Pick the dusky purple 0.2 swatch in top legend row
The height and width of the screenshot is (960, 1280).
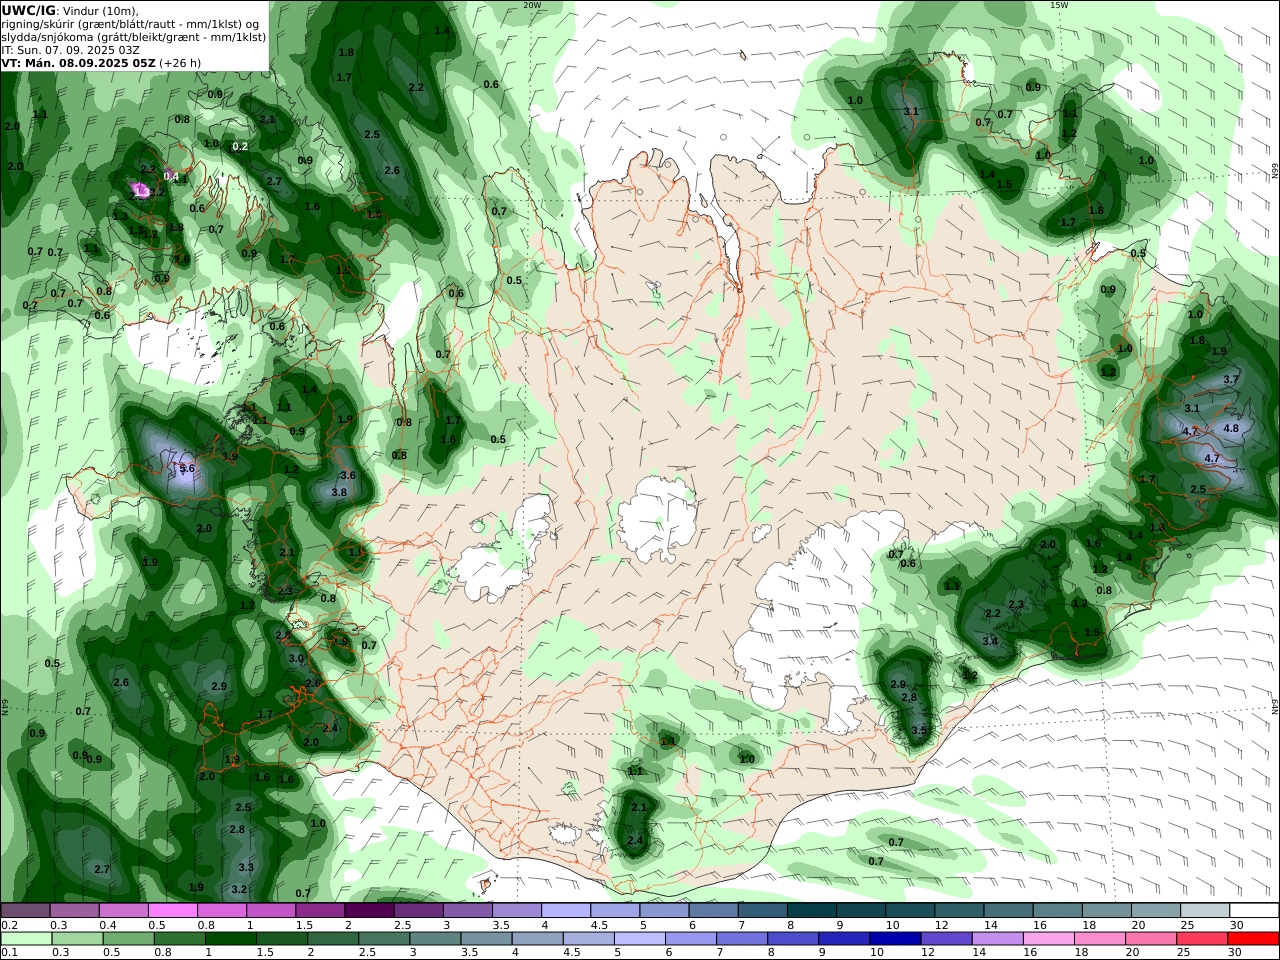pyautogui.click(x=25, y=911)
